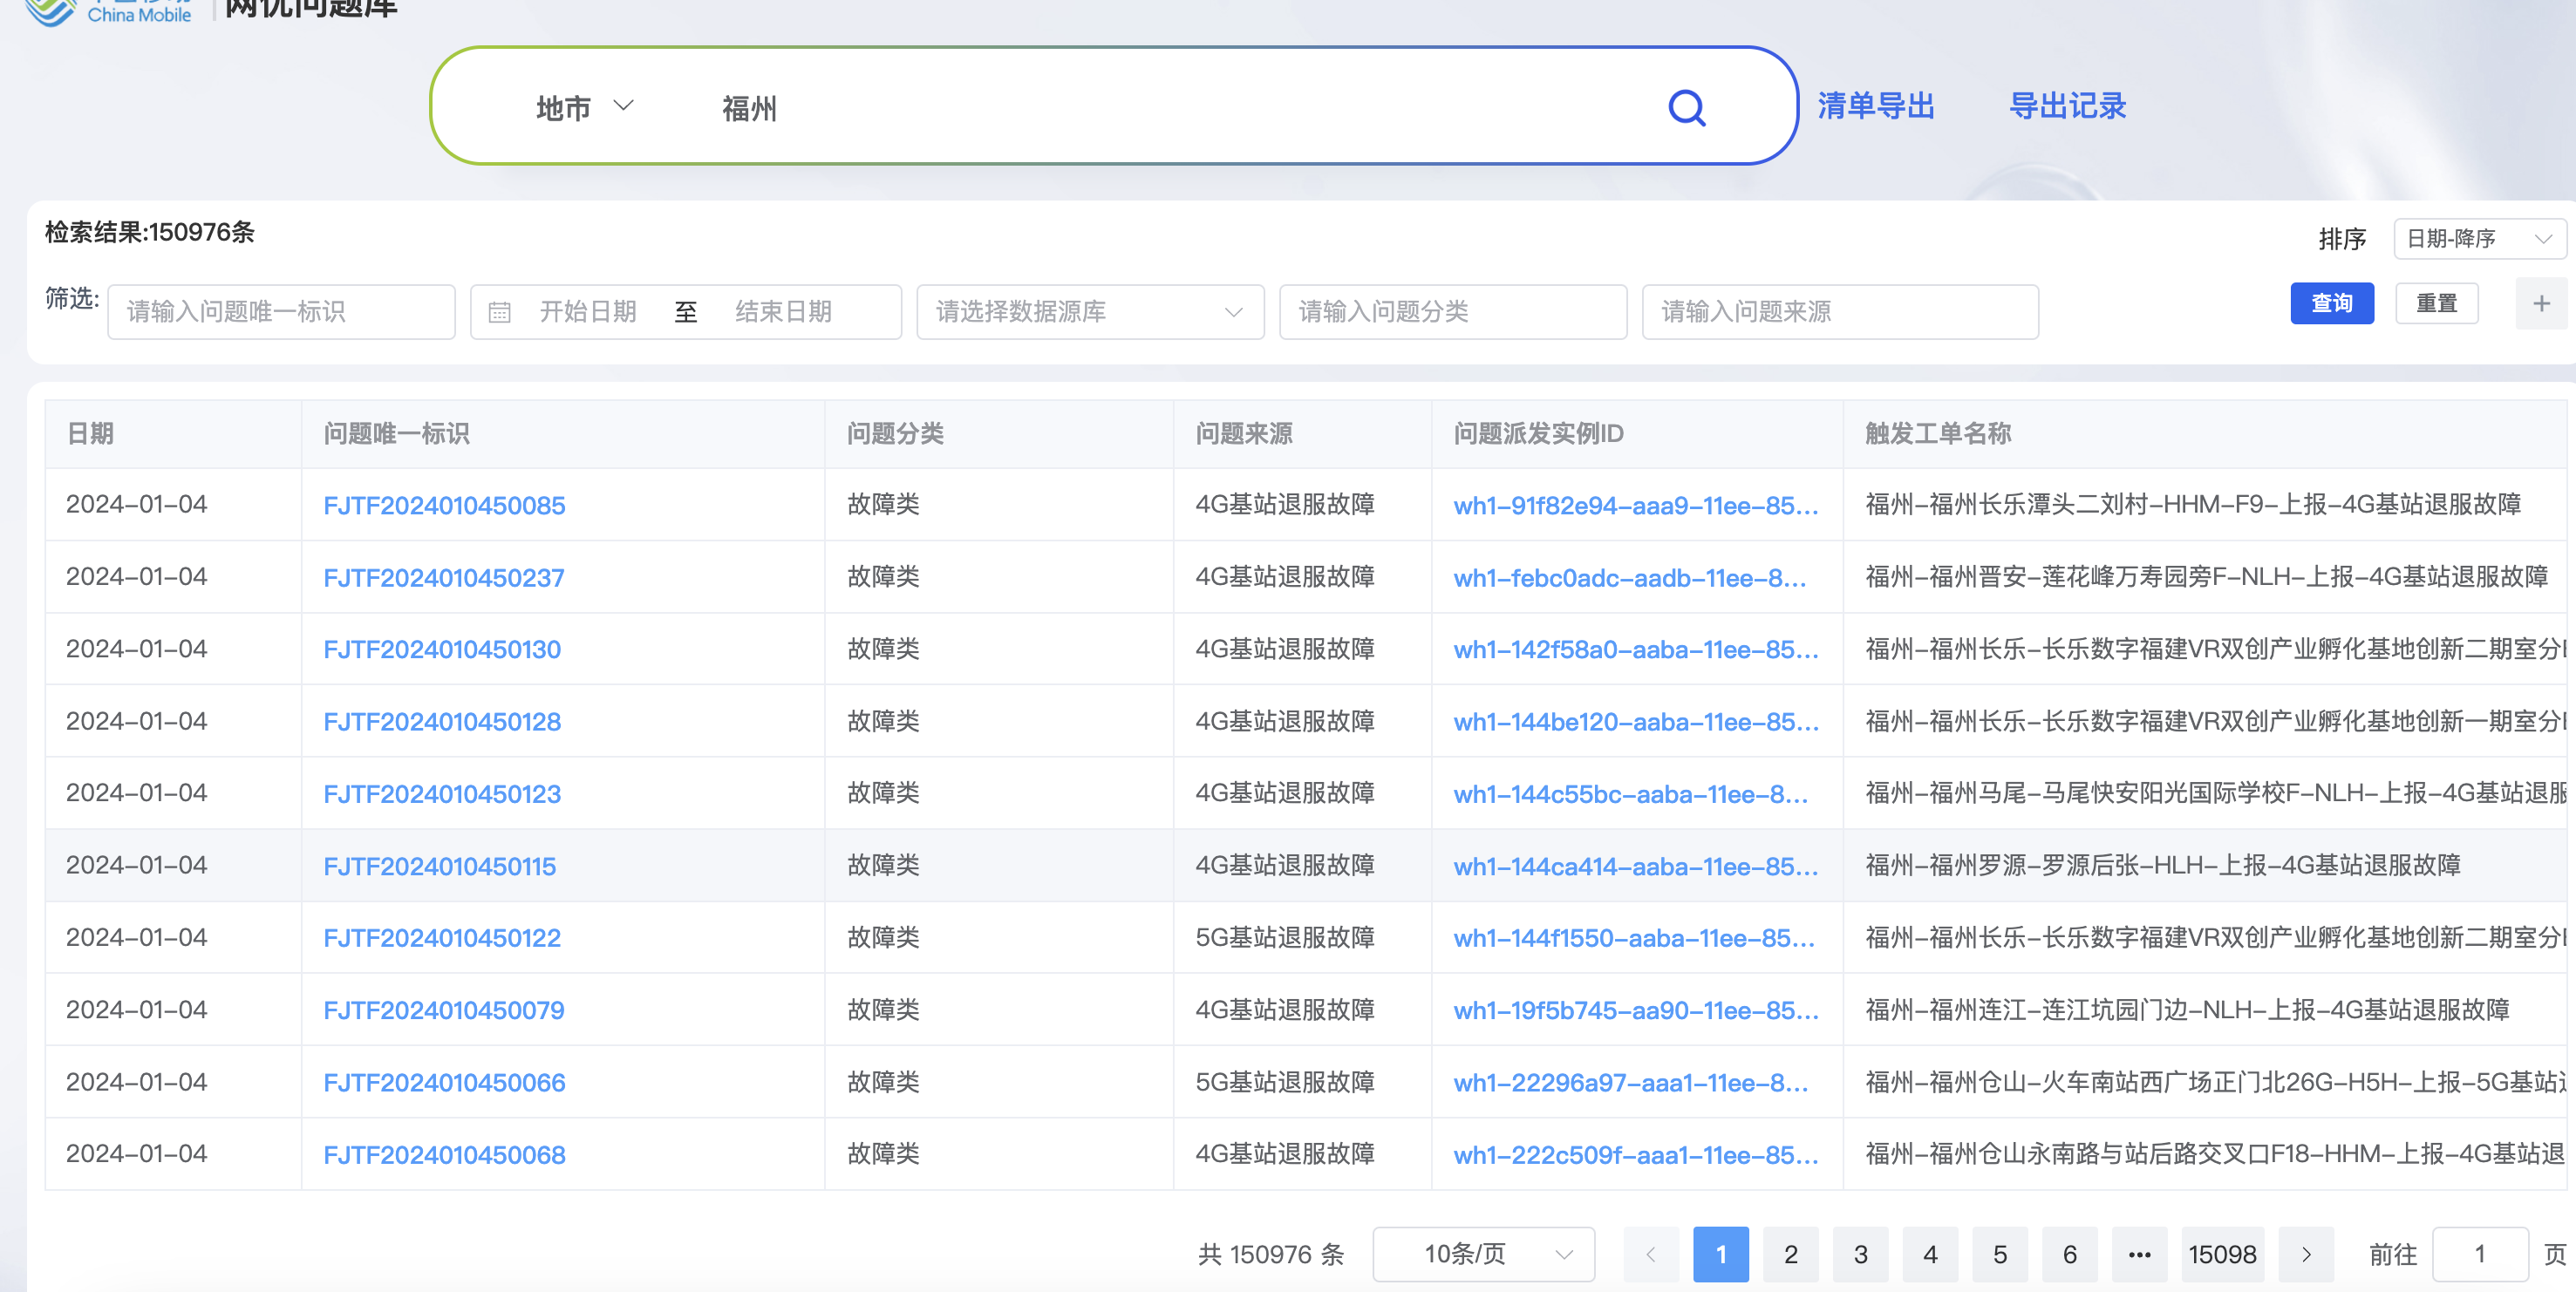Click the 请输入问题分类 input
Image resolution: width=2576 pixels, height=1292 pixels.
click(1453, 312)
